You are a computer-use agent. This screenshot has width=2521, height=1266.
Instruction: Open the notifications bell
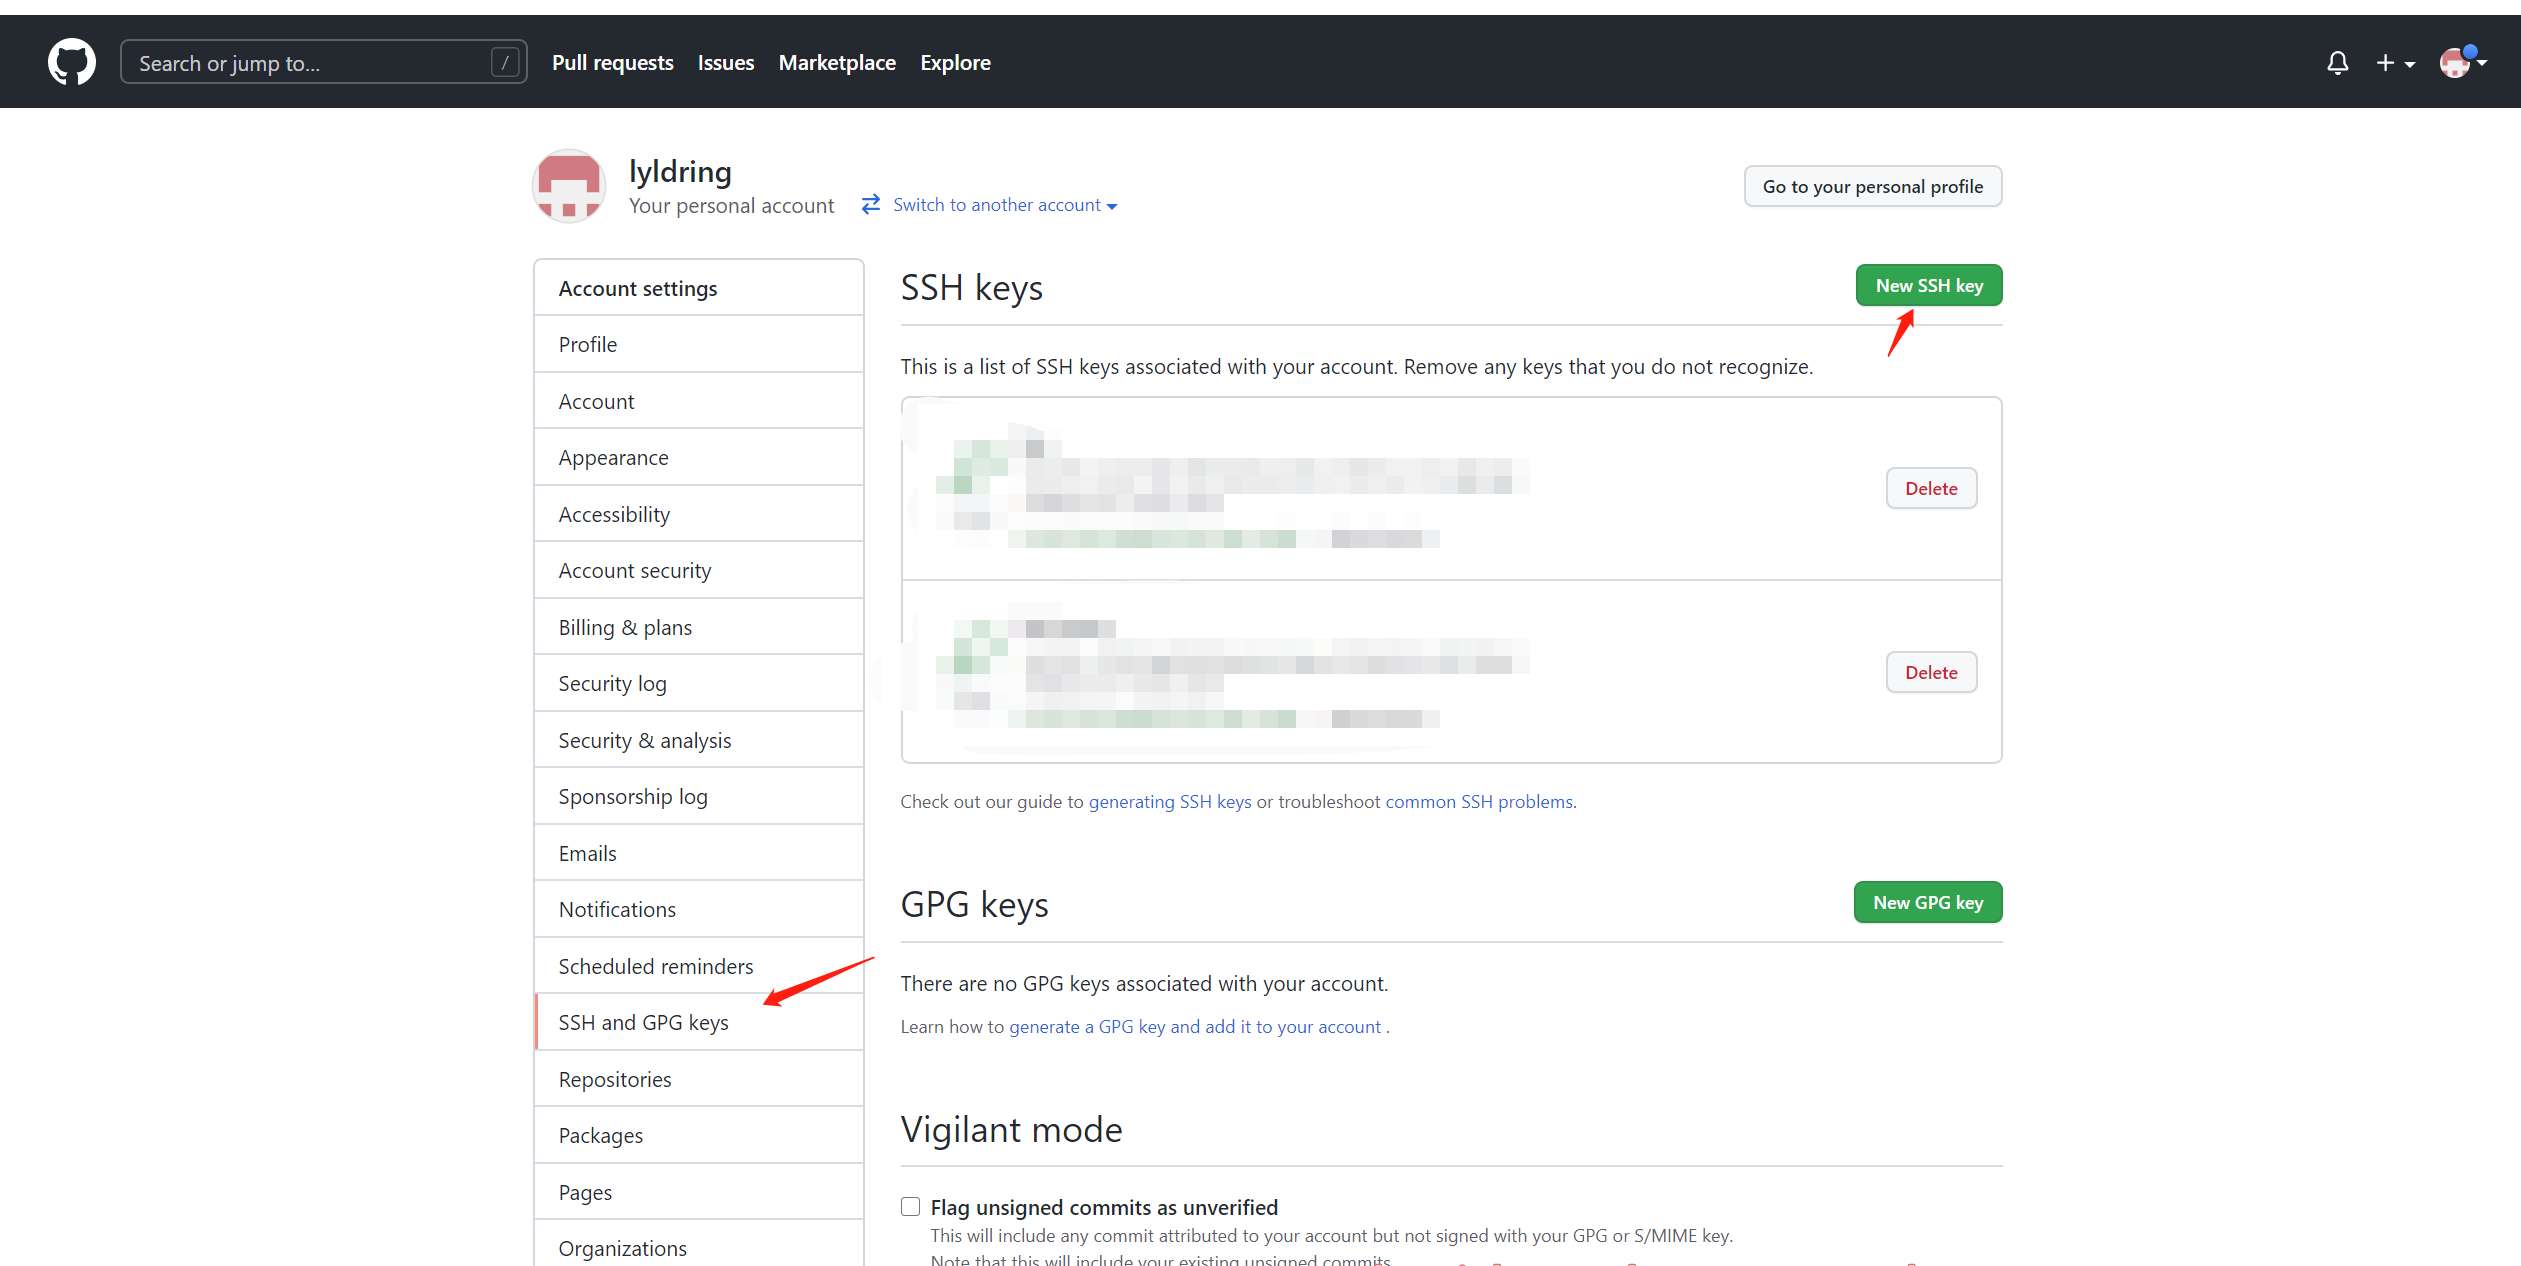[x=2337, y=62]
